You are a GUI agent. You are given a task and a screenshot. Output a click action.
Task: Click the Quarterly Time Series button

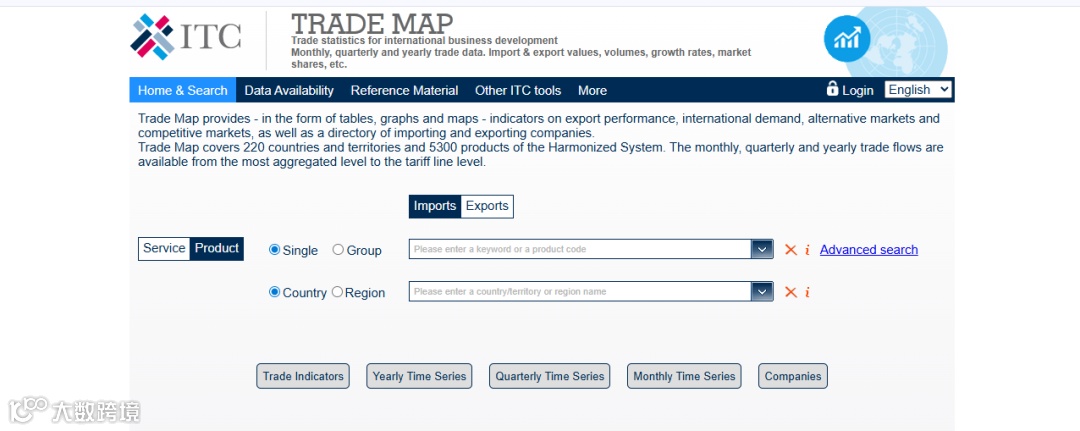550,376
